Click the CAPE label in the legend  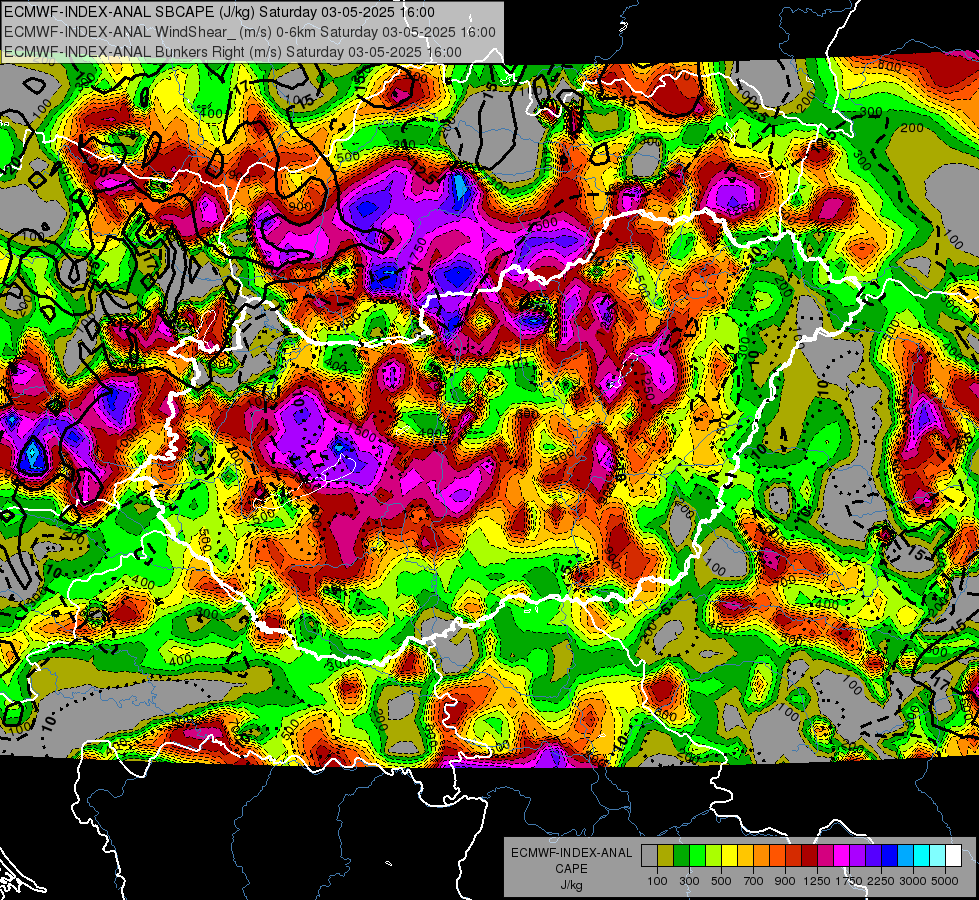[571, 868]
